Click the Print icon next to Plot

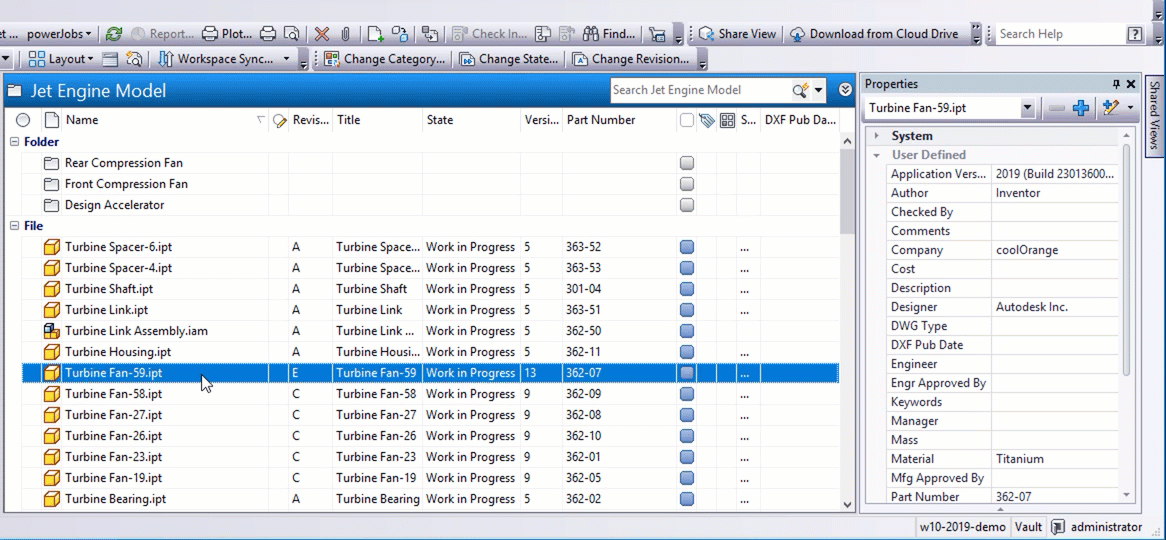coord(268,33)
